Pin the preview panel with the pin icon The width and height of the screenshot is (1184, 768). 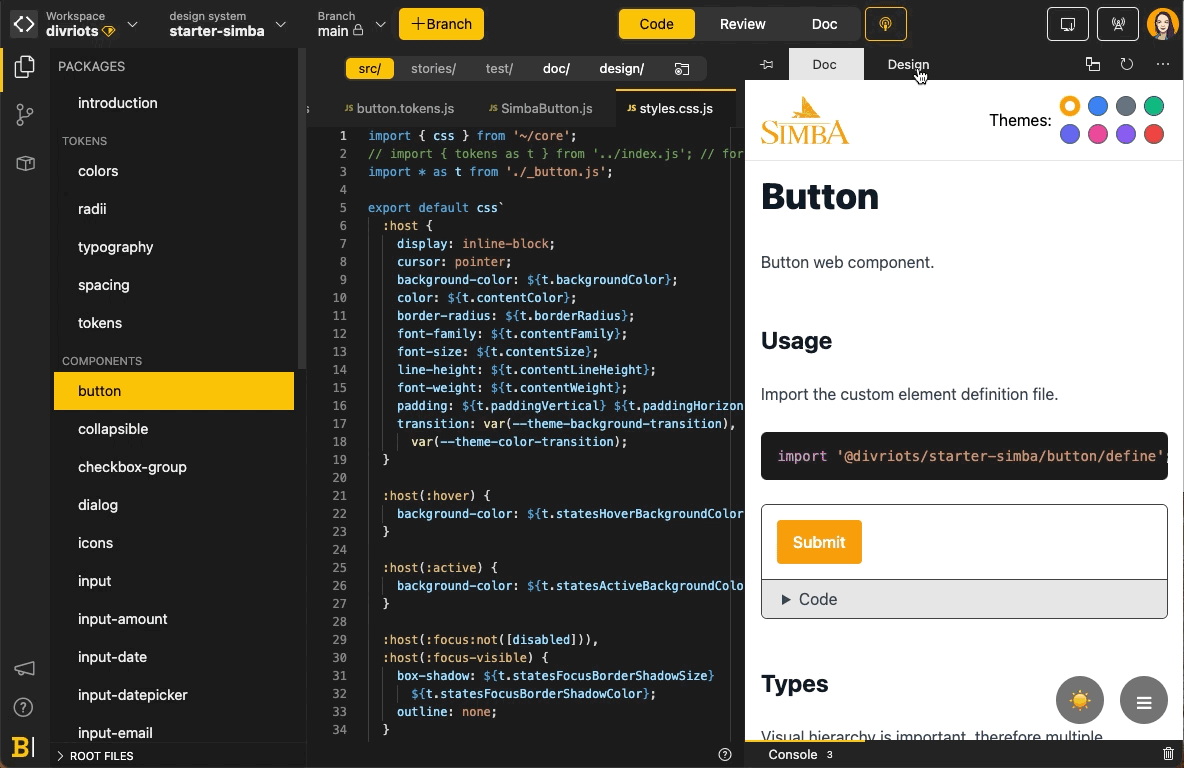point(767,65)
